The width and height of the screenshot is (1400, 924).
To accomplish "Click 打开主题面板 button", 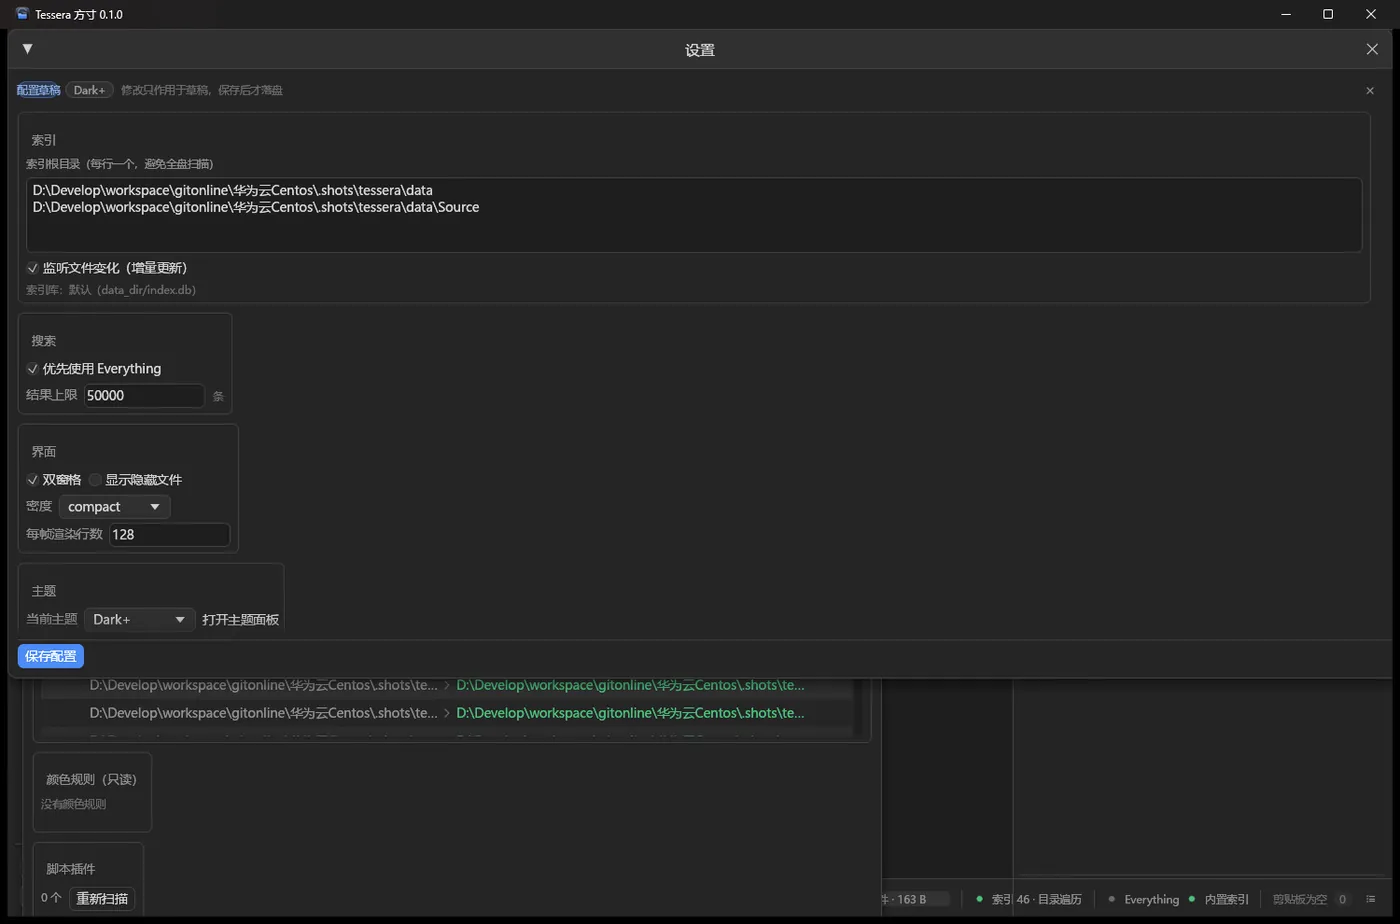I will [x=240, y=620].
